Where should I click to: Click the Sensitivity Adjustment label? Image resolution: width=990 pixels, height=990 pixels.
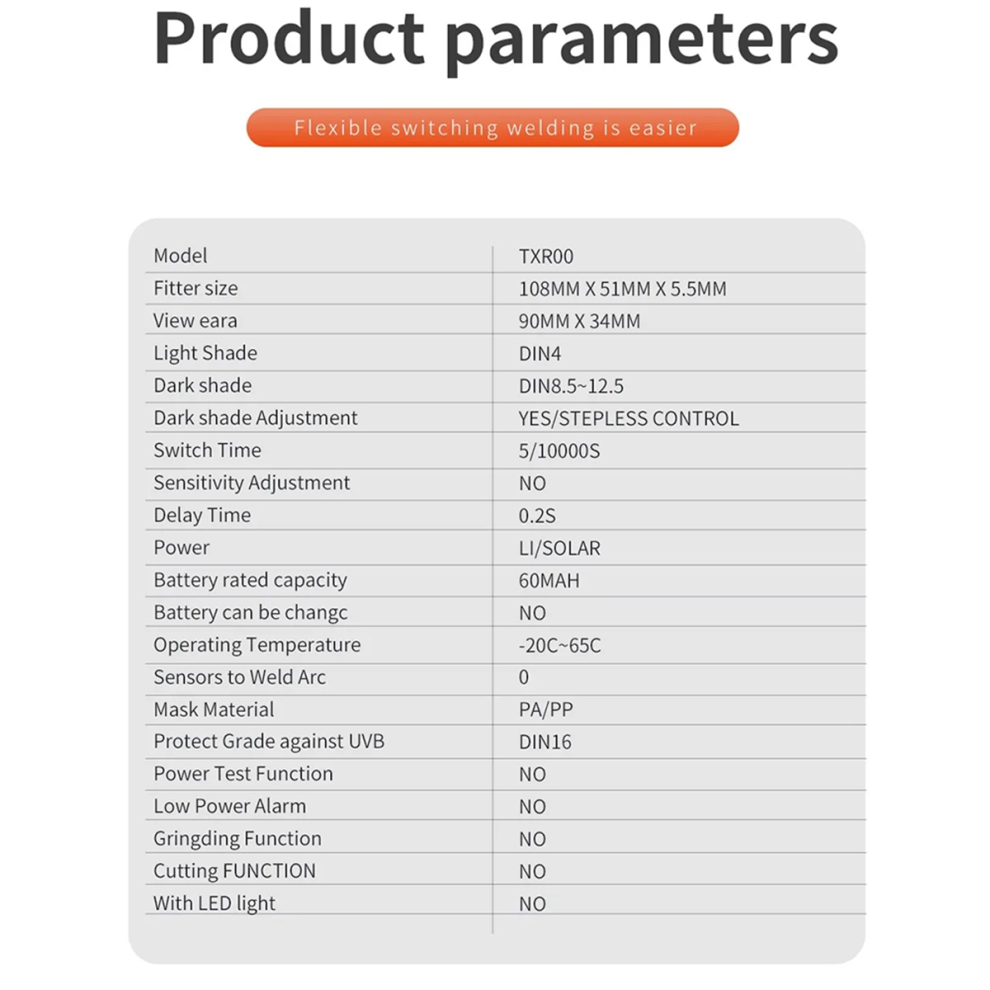pyautogui.click(x=252, y=483)
